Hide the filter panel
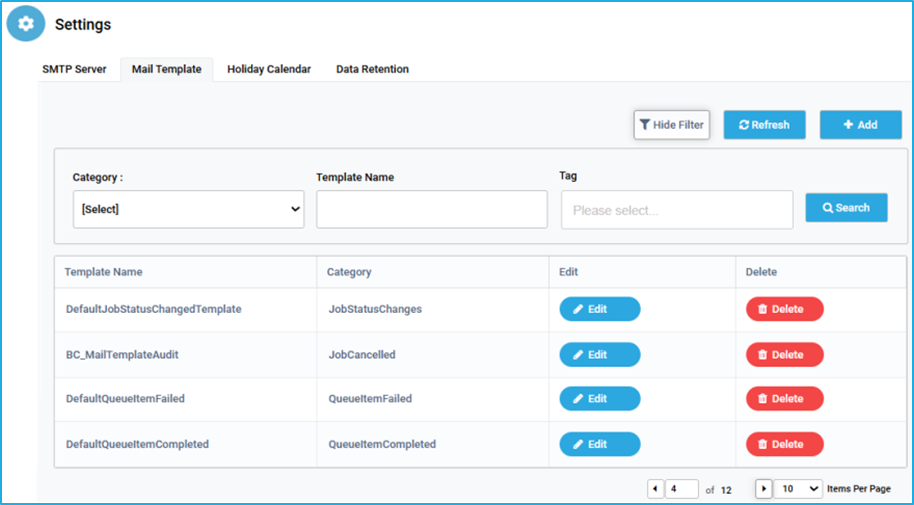The image size is (914, 505). tap(672, 125)
